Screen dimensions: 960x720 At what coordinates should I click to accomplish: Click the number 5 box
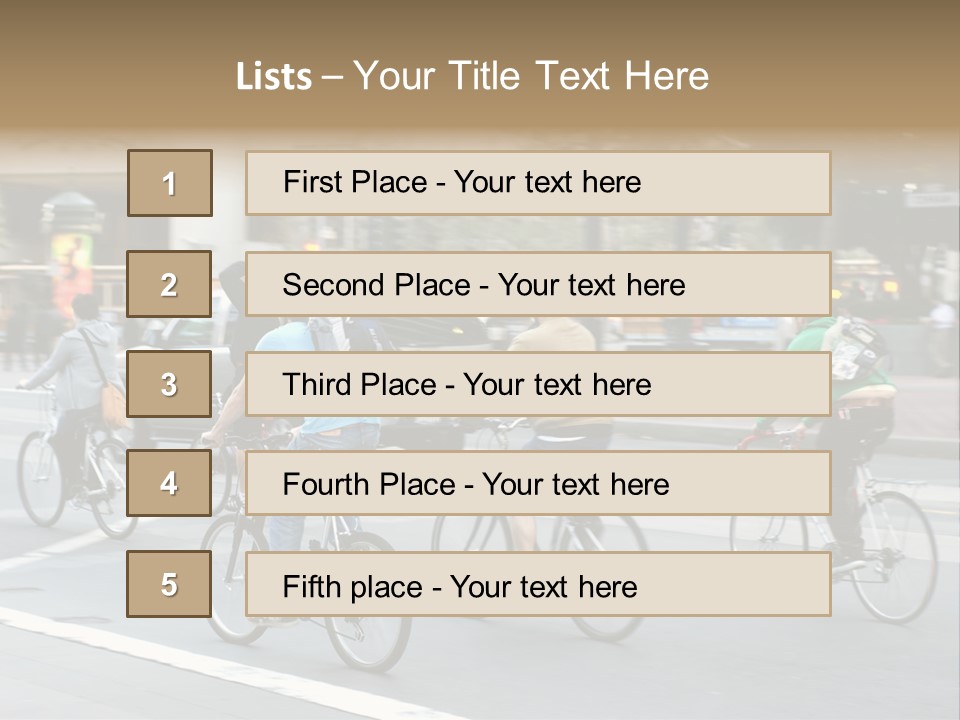pyautogui.click(x=170, y=584)
